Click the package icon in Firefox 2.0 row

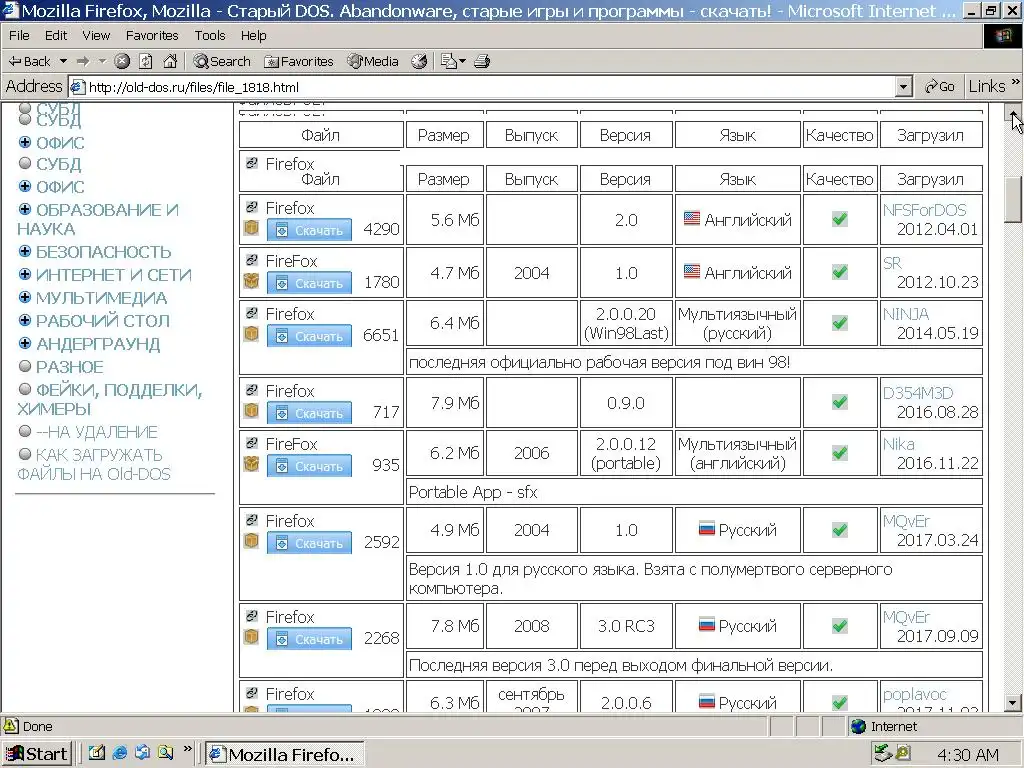point(251,228)
